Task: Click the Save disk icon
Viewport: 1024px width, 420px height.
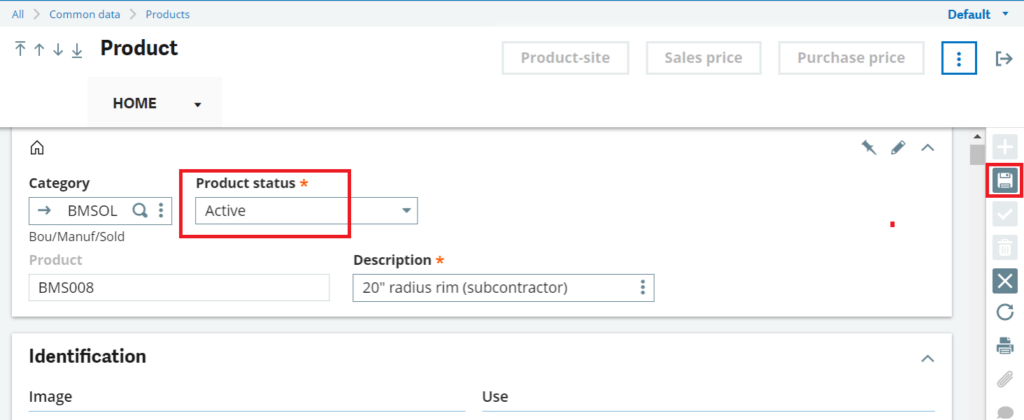Action: pos(1005,181)
